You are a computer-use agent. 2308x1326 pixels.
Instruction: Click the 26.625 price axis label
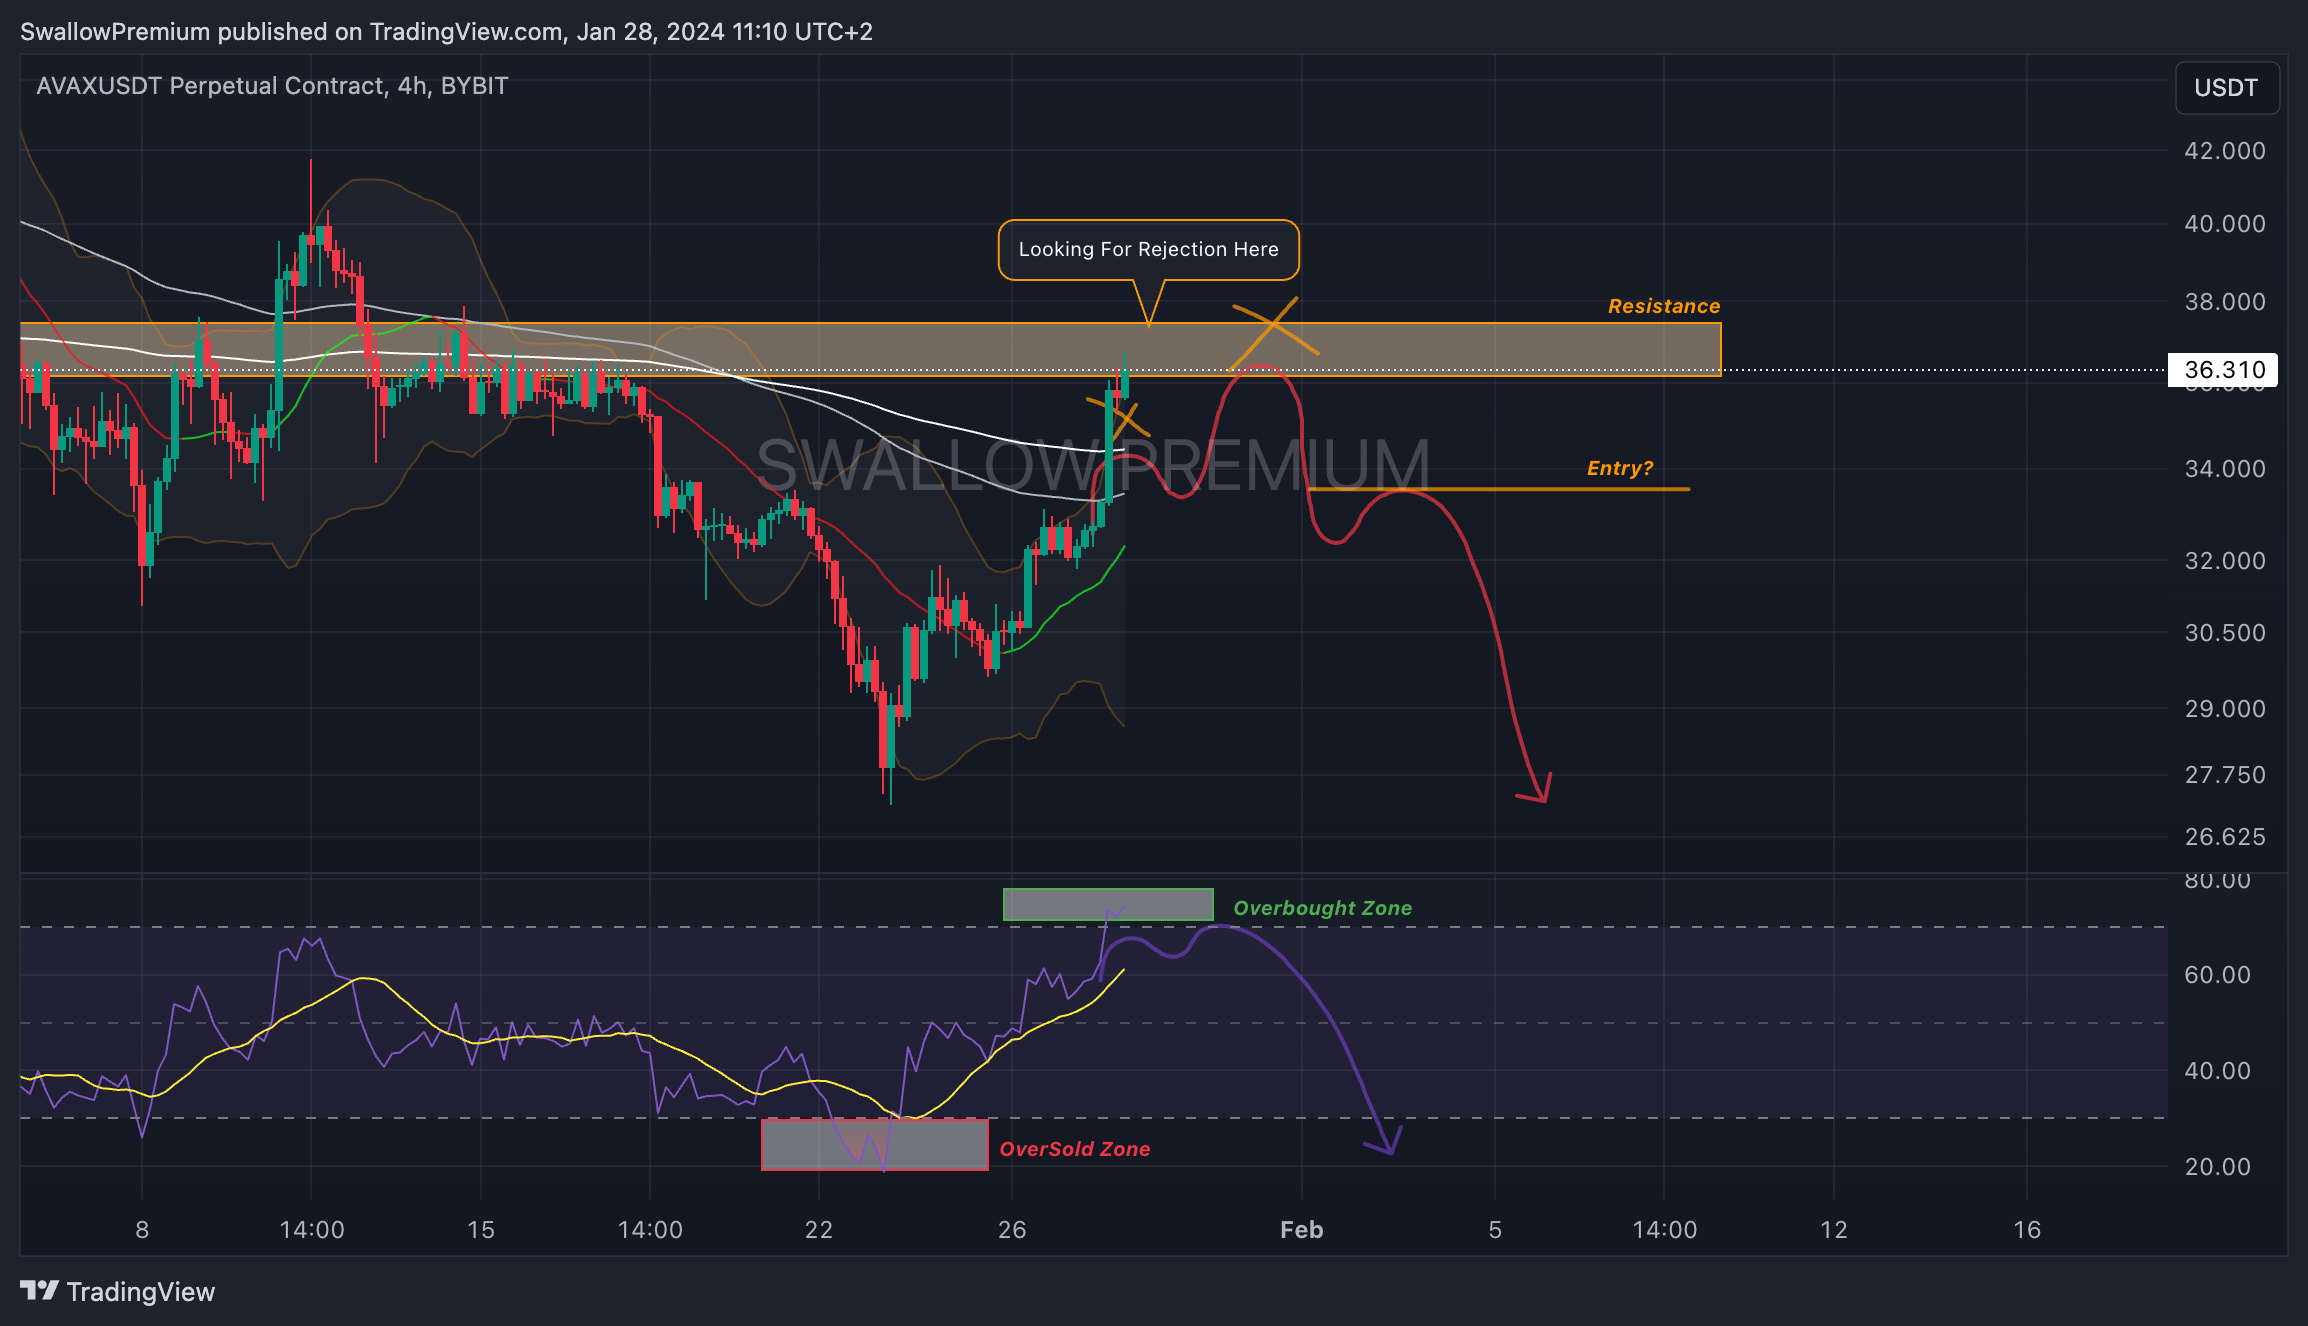tap(2225, 837)
